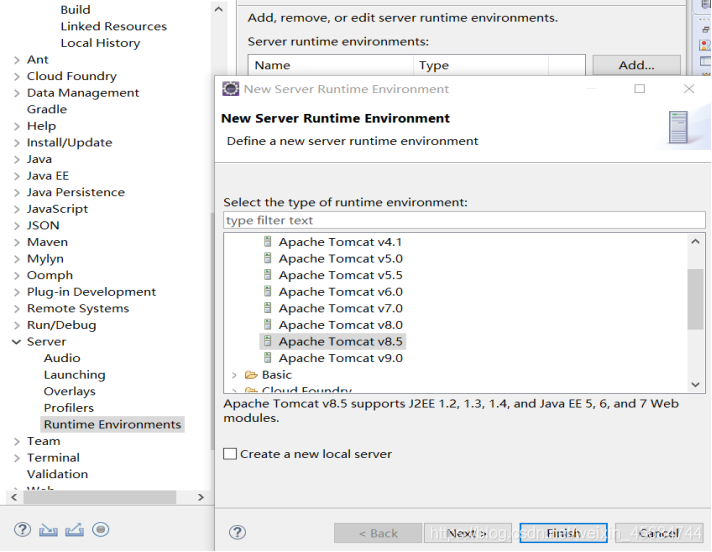This screenshot has height=552, width=712.
Task: Click the Cancel button
Action: pos(659,533)
